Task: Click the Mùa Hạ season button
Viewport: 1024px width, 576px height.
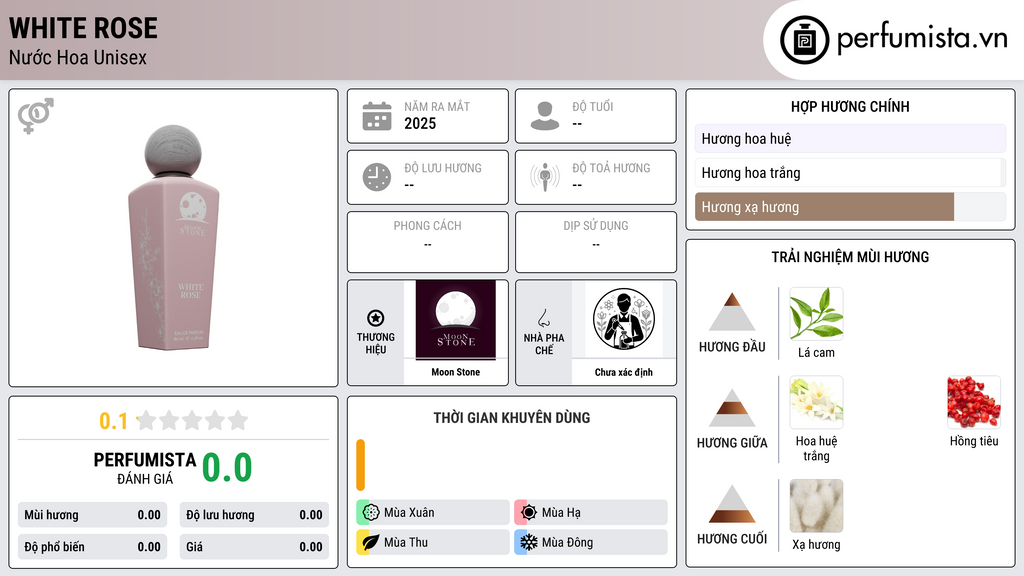Action: (x=591, y=513)
